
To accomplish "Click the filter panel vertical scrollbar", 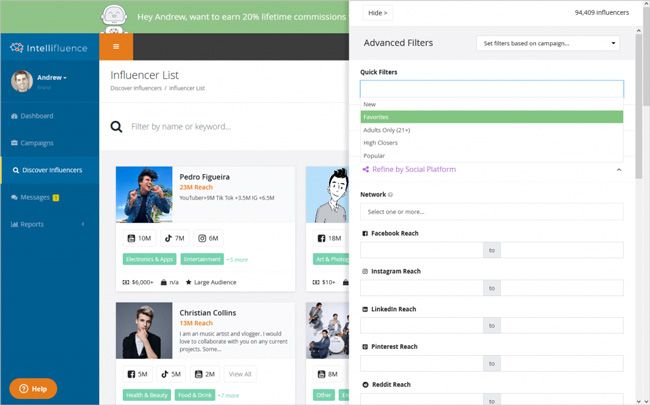I will pos(638,106).
